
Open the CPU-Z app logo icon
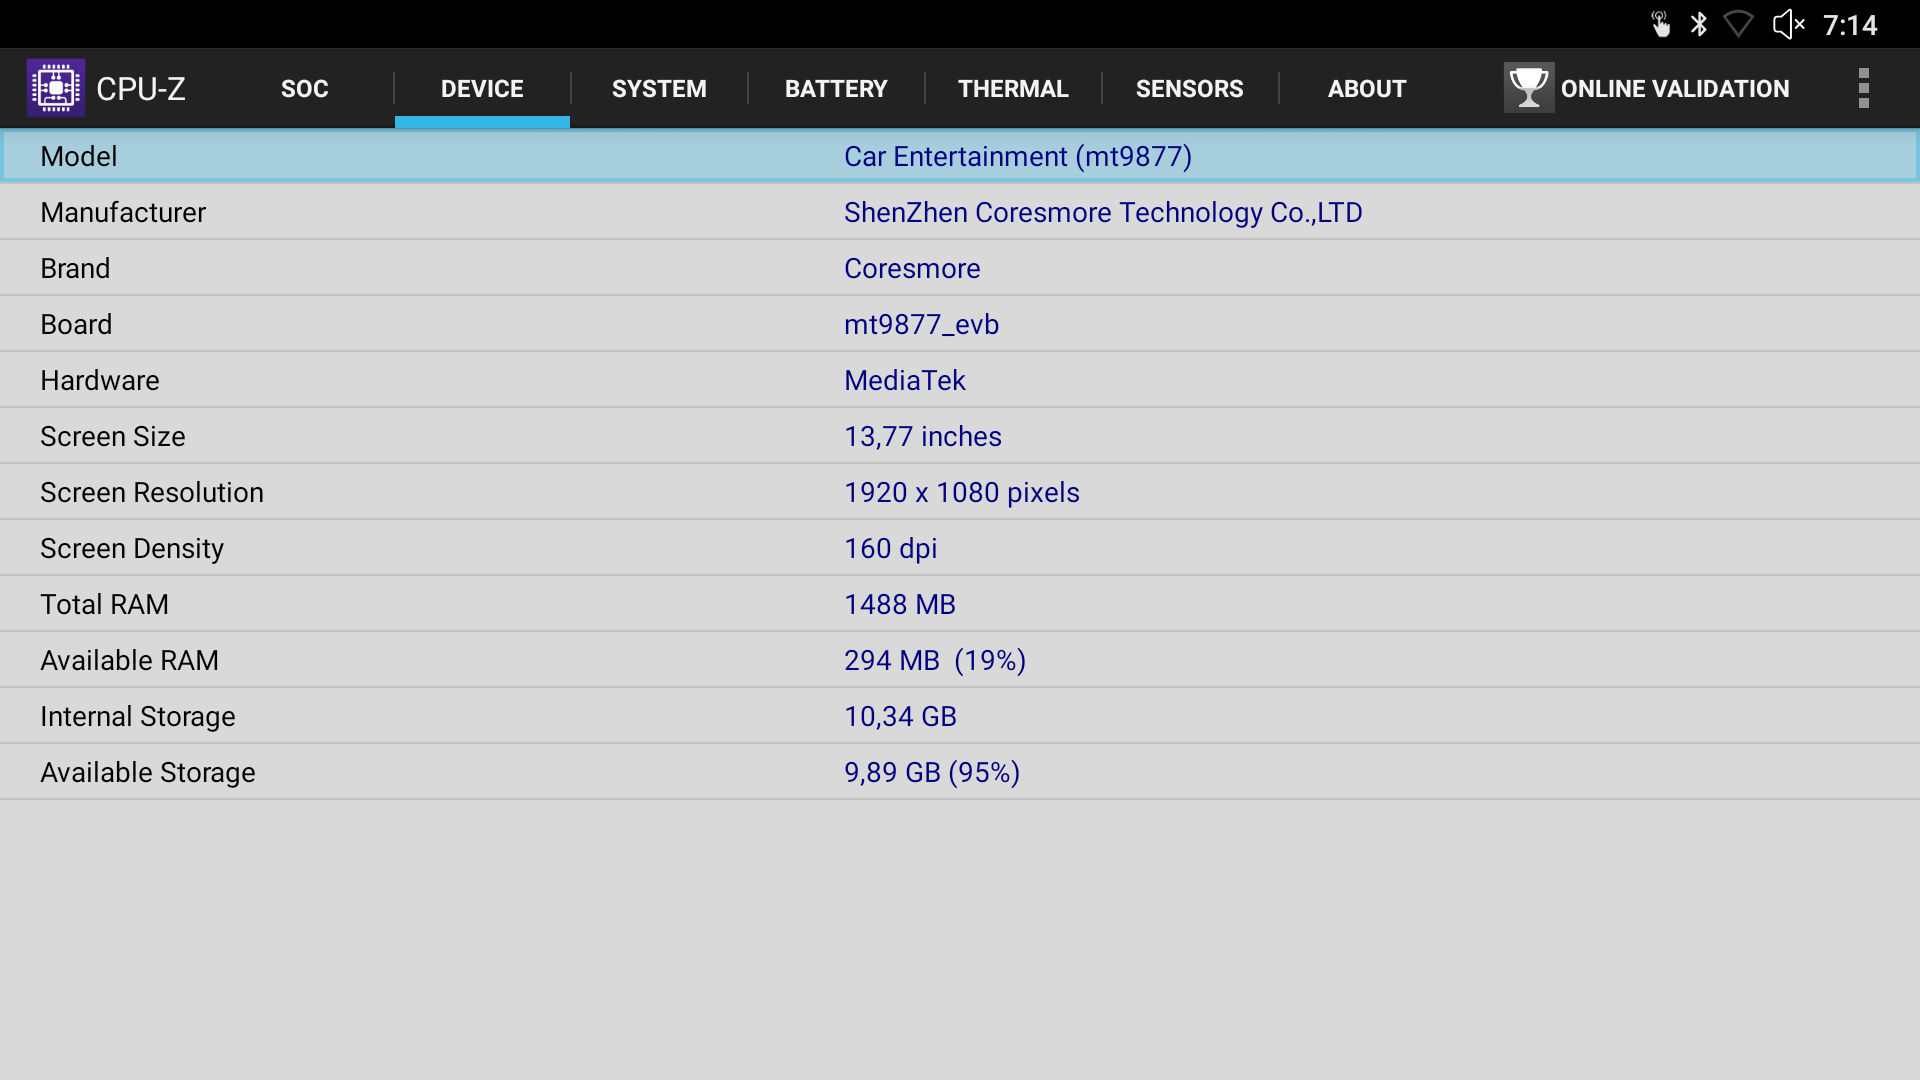[56, 88]
